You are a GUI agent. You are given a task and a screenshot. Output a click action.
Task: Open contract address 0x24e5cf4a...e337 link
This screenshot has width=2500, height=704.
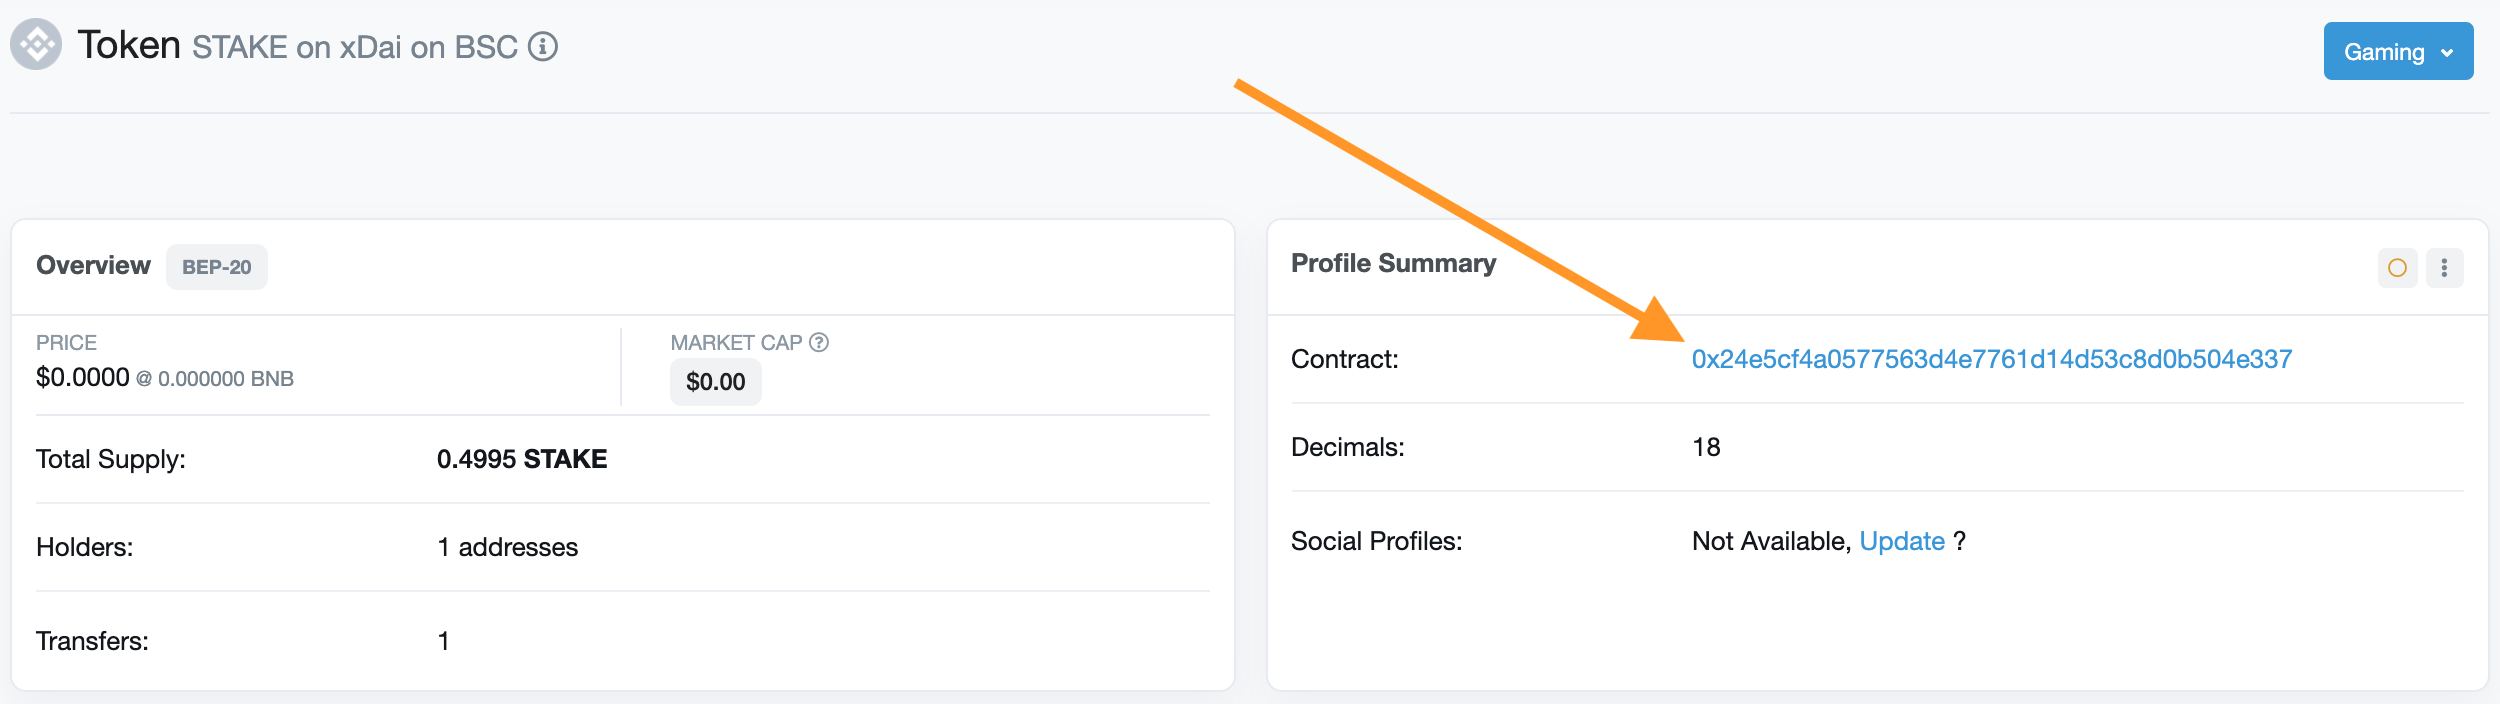pos(1992,359)
